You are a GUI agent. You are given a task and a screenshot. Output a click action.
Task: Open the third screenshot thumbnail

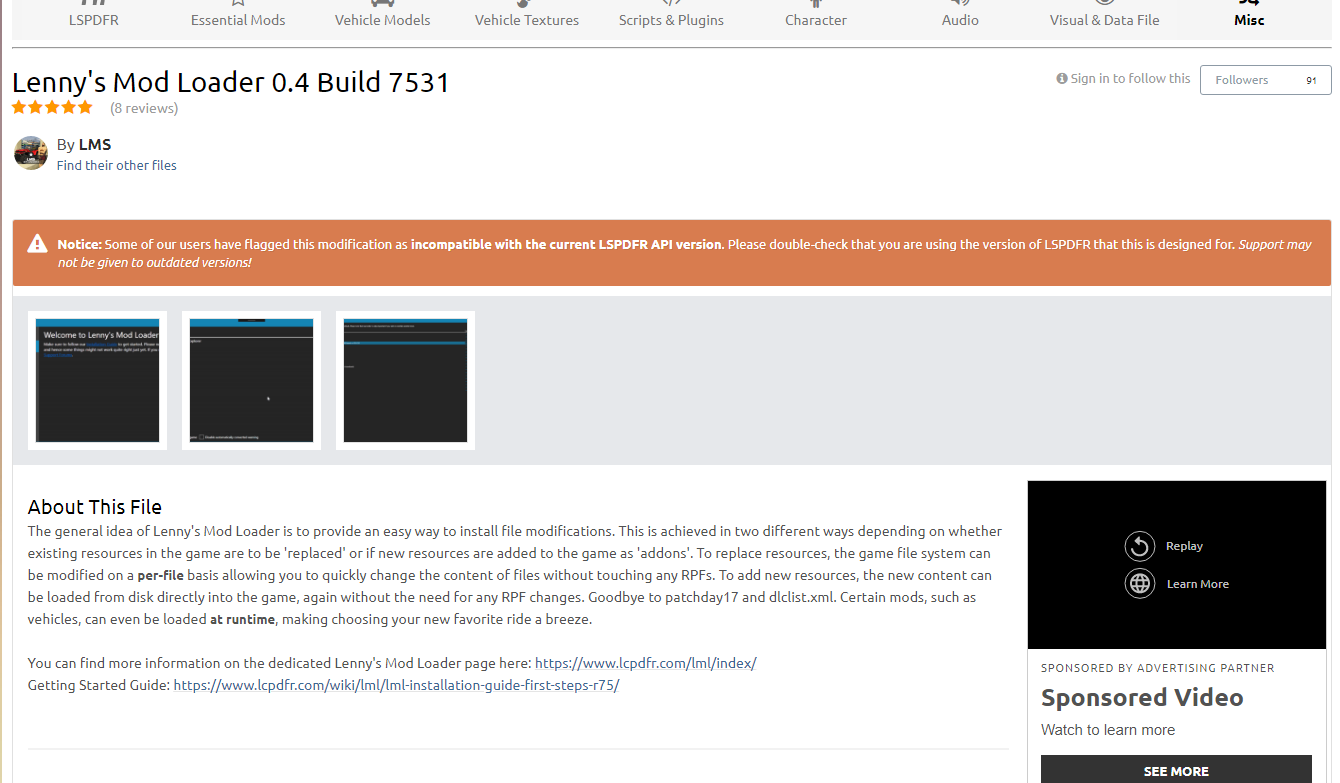click(x=406, y=381)
